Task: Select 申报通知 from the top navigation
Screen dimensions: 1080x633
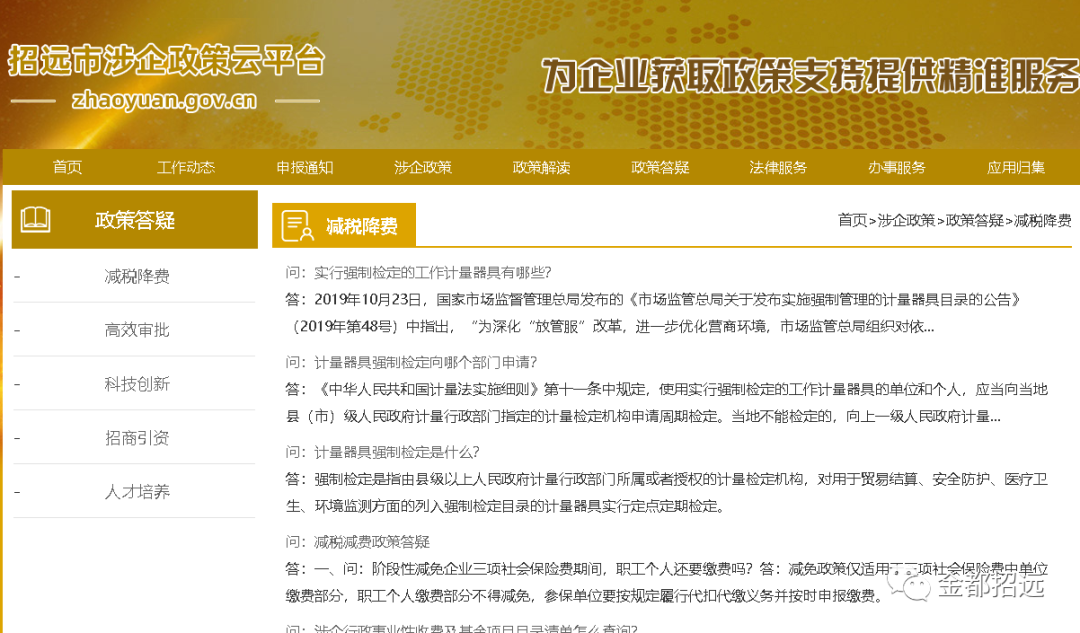Action: 305,167
